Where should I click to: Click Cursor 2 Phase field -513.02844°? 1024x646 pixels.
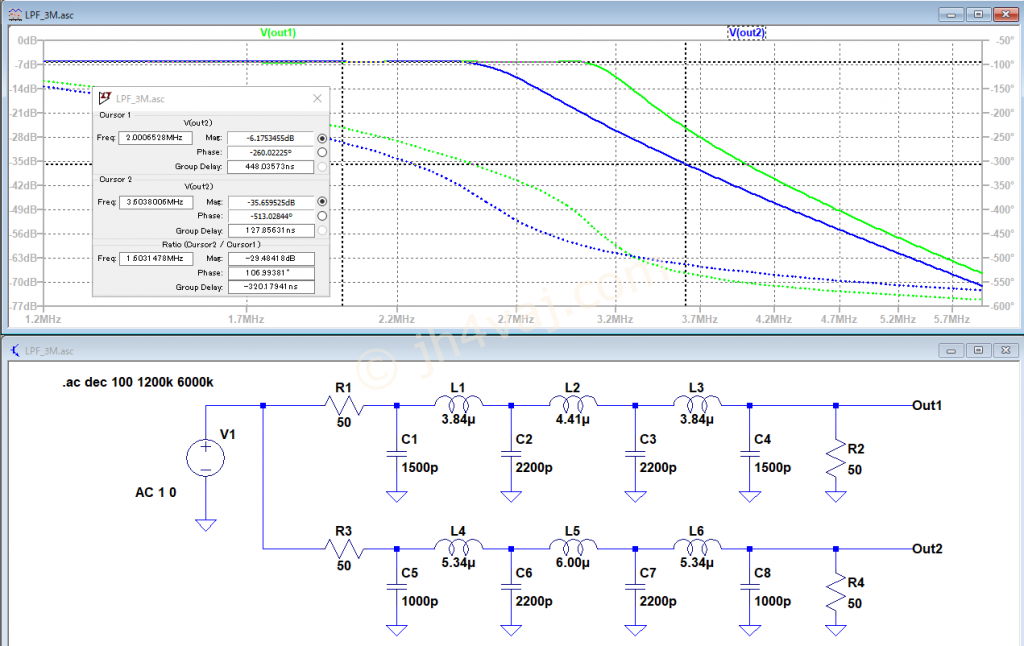tap(271, 216)
